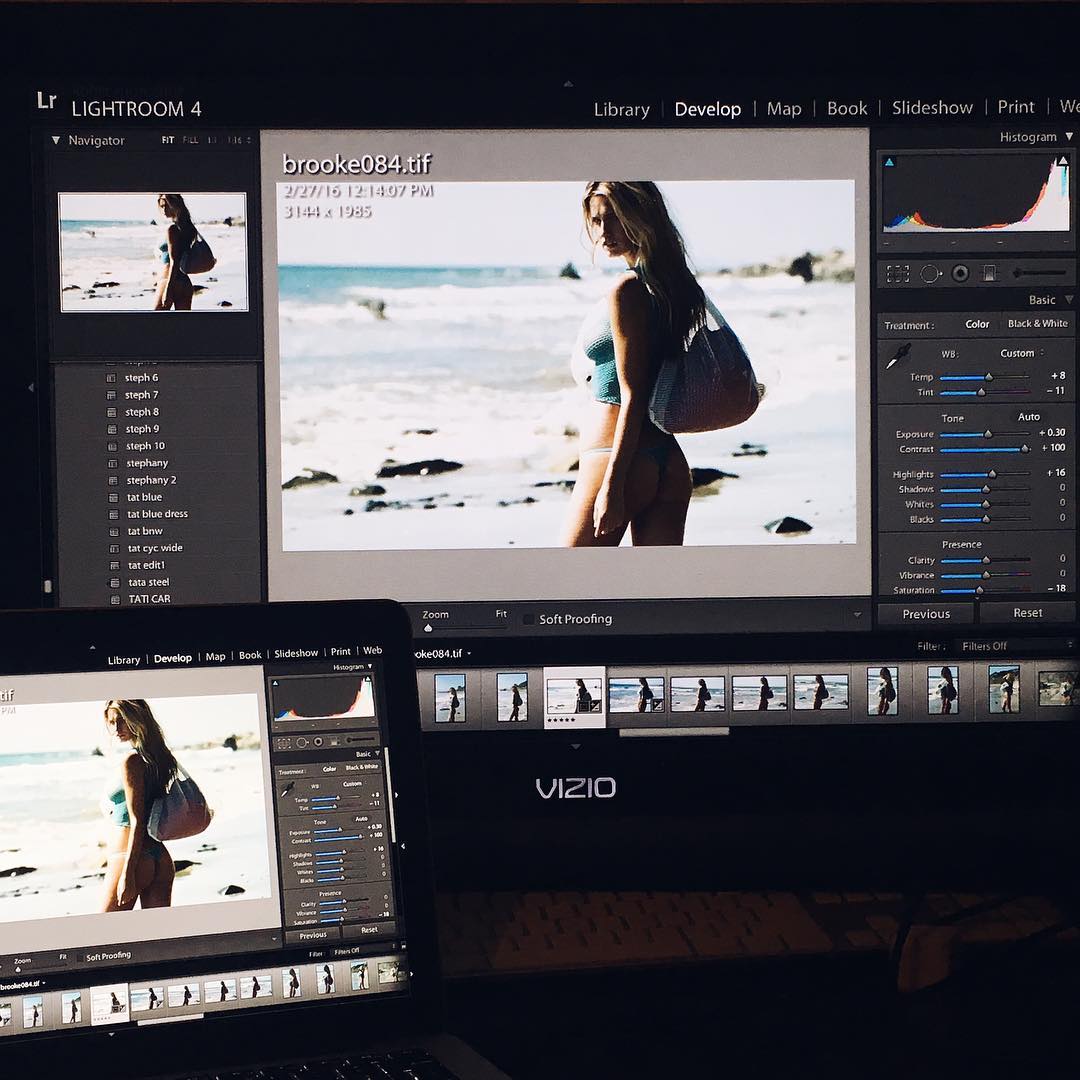
Task: Open the WB Custom preset dropdown
Action: (x=1021, y=353)
